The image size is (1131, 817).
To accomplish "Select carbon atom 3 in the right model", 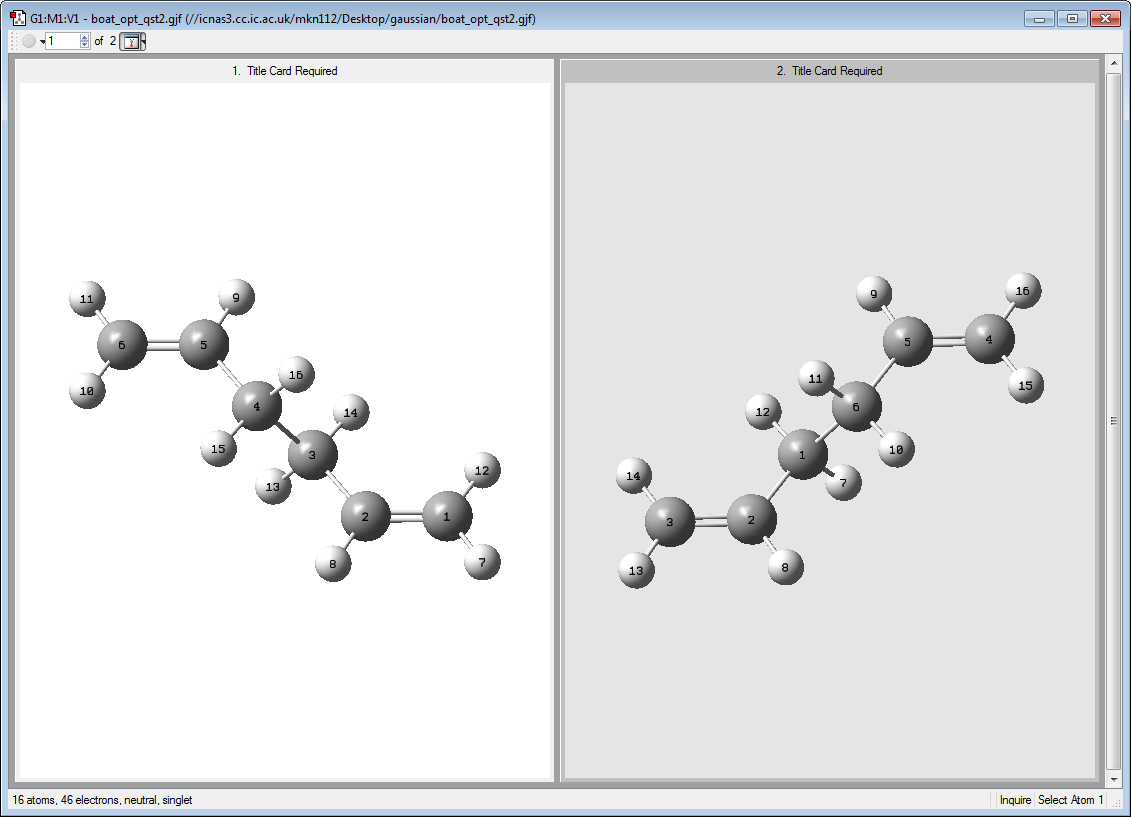I will tap(670, 521).
